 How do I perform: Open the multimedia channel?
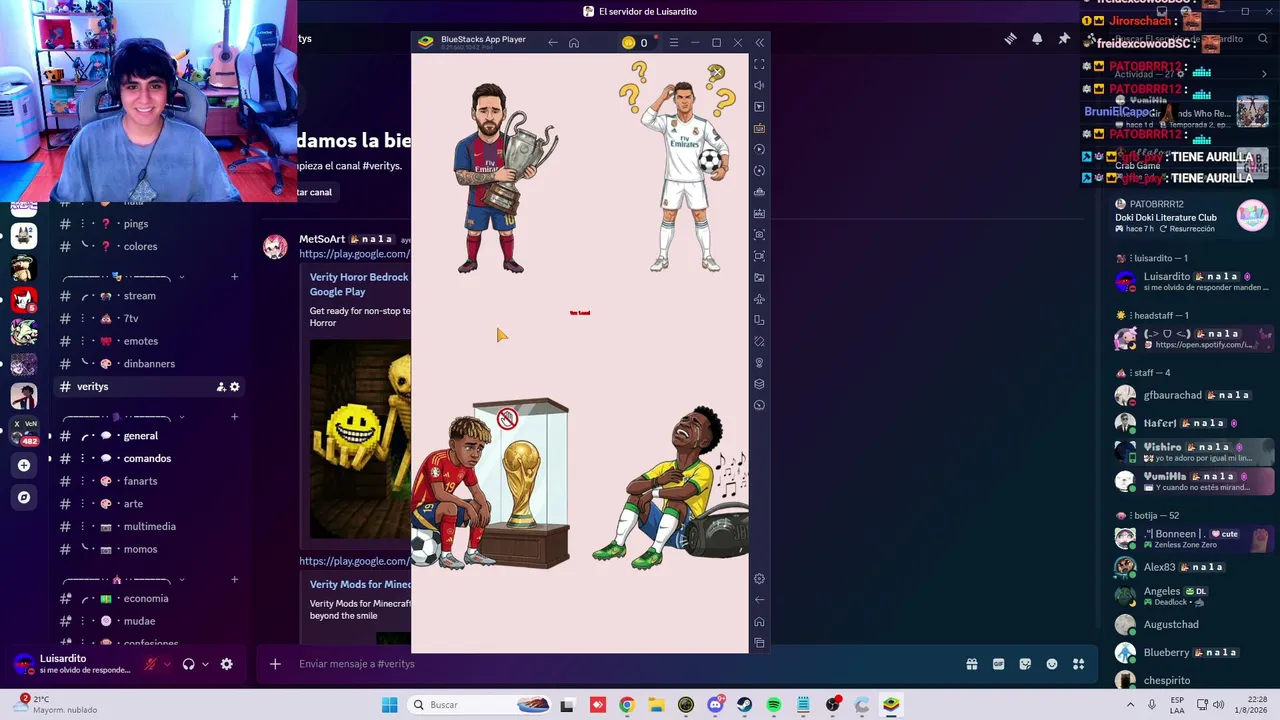(150, 526)
